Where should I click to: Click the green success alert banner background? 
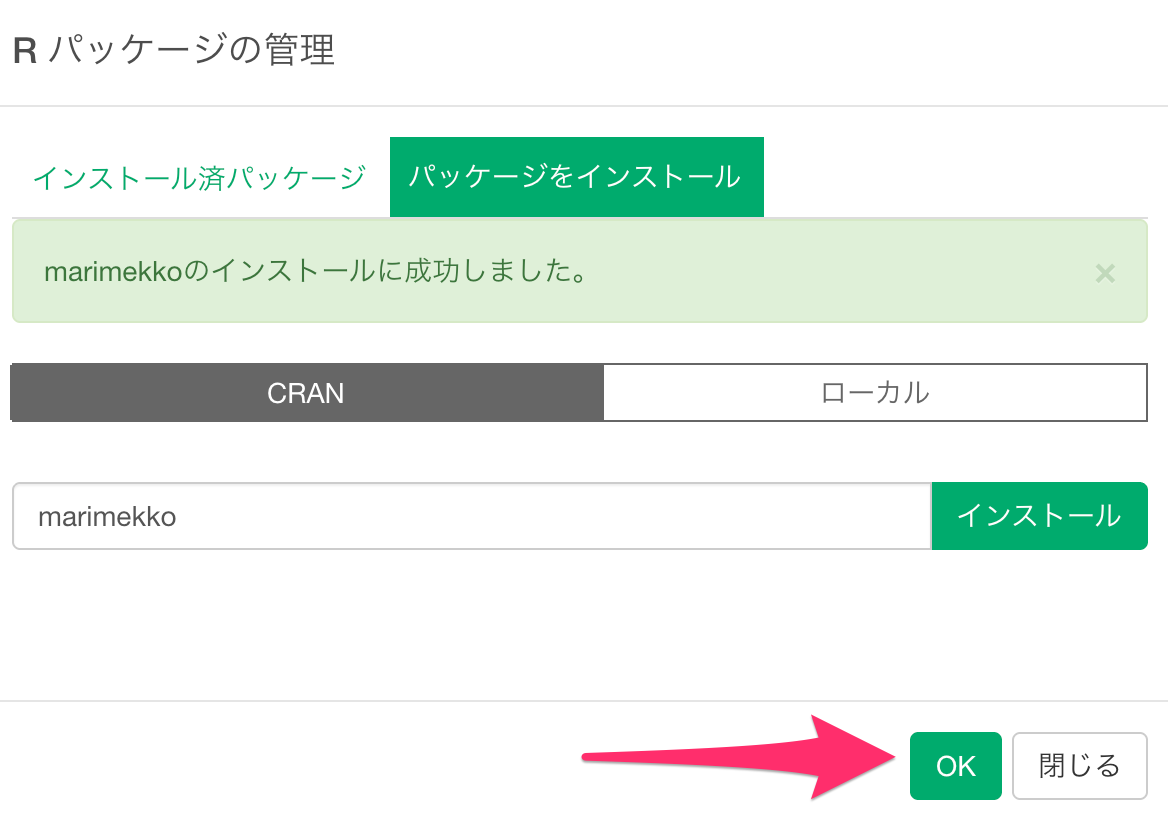click(819, 271)
